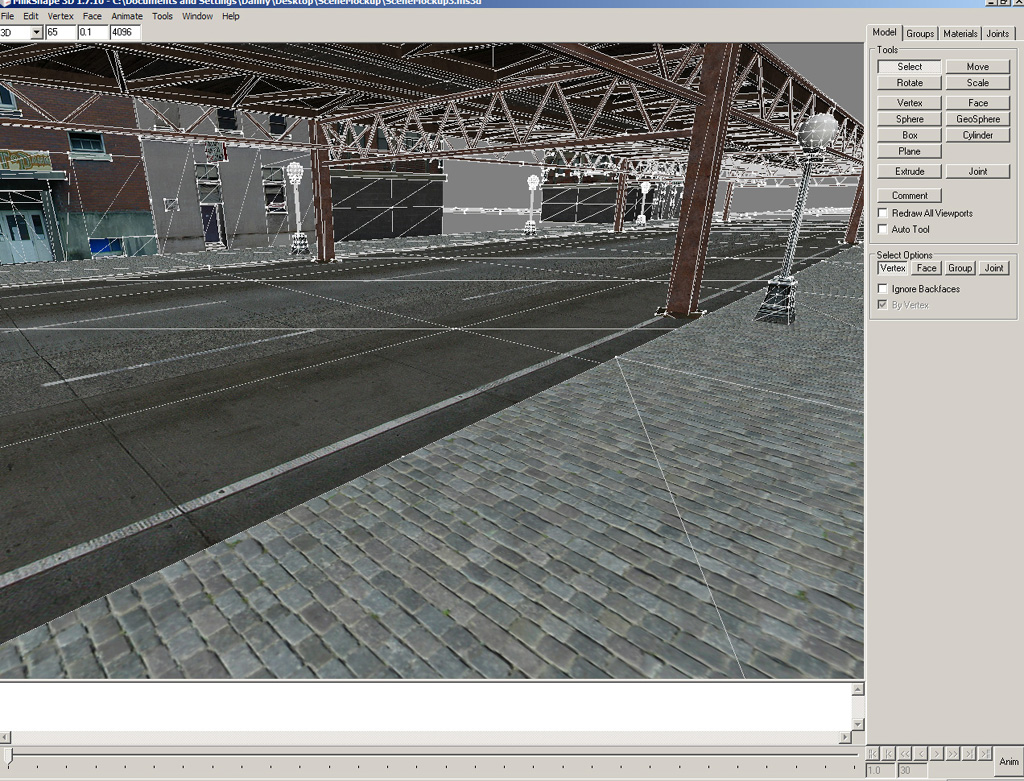
Task: Activate the Extrude tool
Action: point(909,171)
